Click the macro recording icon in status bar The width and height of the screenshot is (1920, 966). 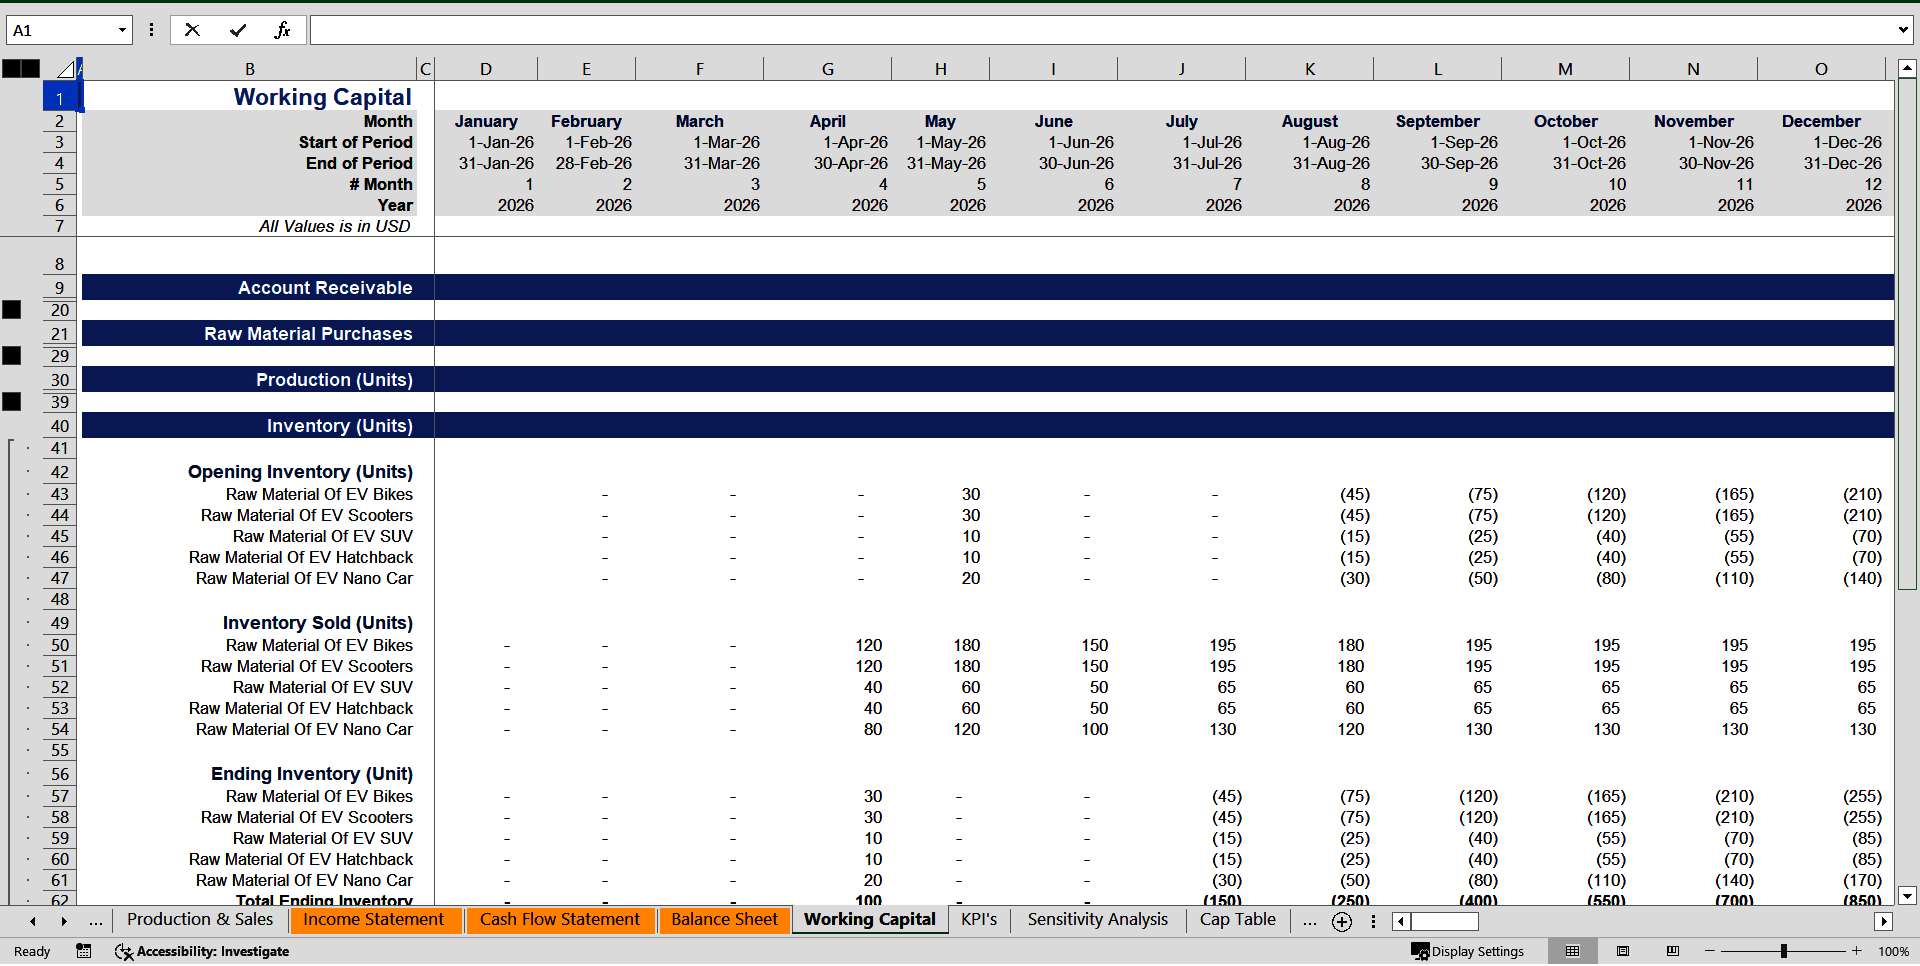click(x=84, y=951)
